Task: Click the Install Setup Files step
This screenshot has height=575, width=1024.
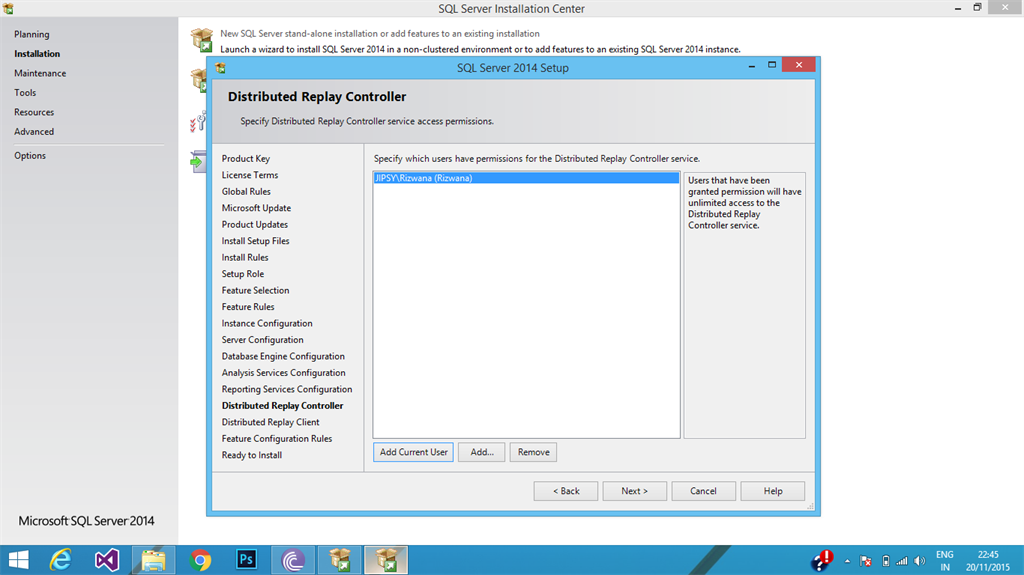Action: point(255,241)
